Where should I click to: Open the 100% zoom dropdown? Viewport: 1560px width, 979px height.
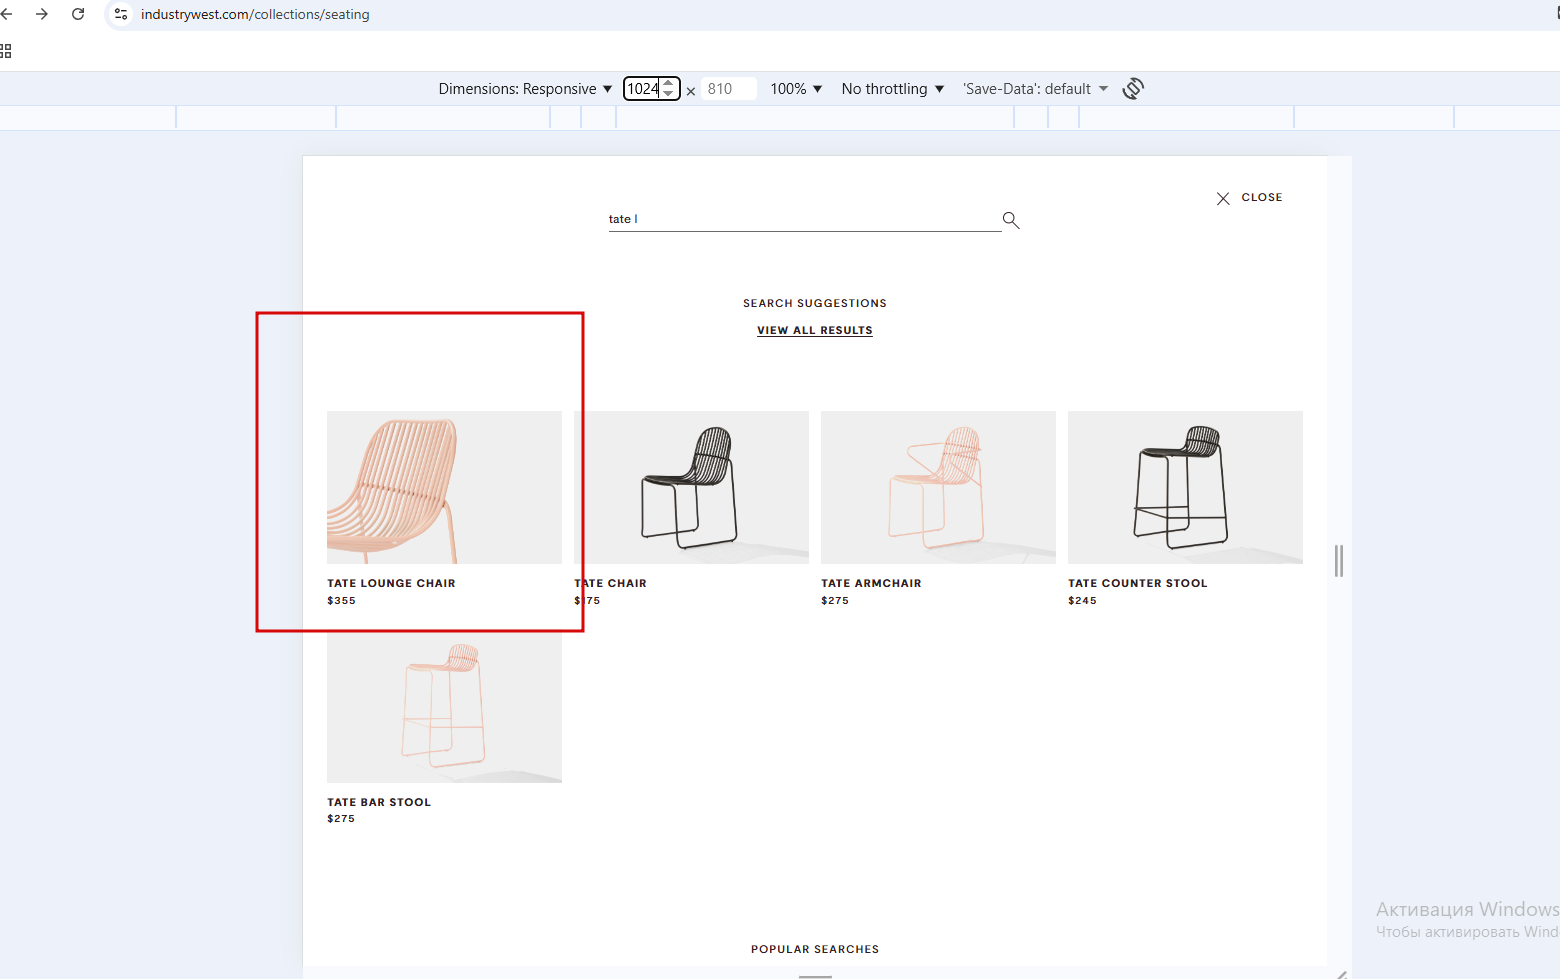(796, 89)
